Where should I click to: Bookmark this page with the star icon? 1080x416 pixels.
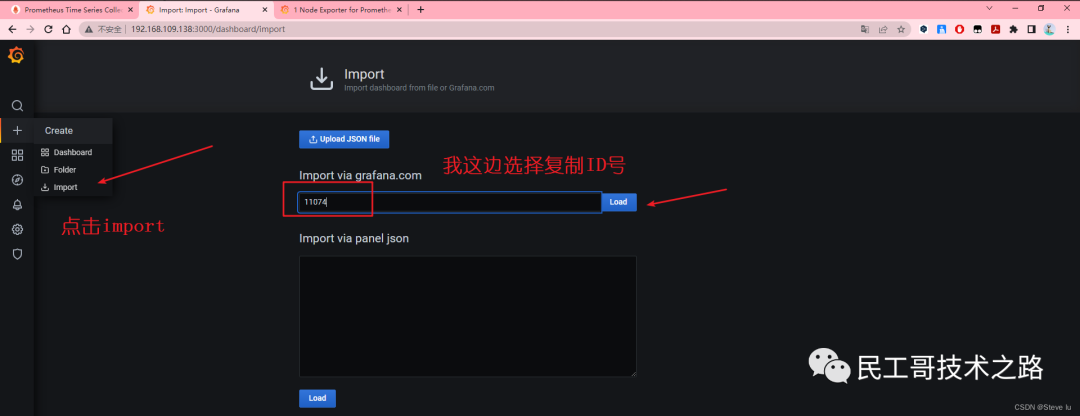click(901, 30)
